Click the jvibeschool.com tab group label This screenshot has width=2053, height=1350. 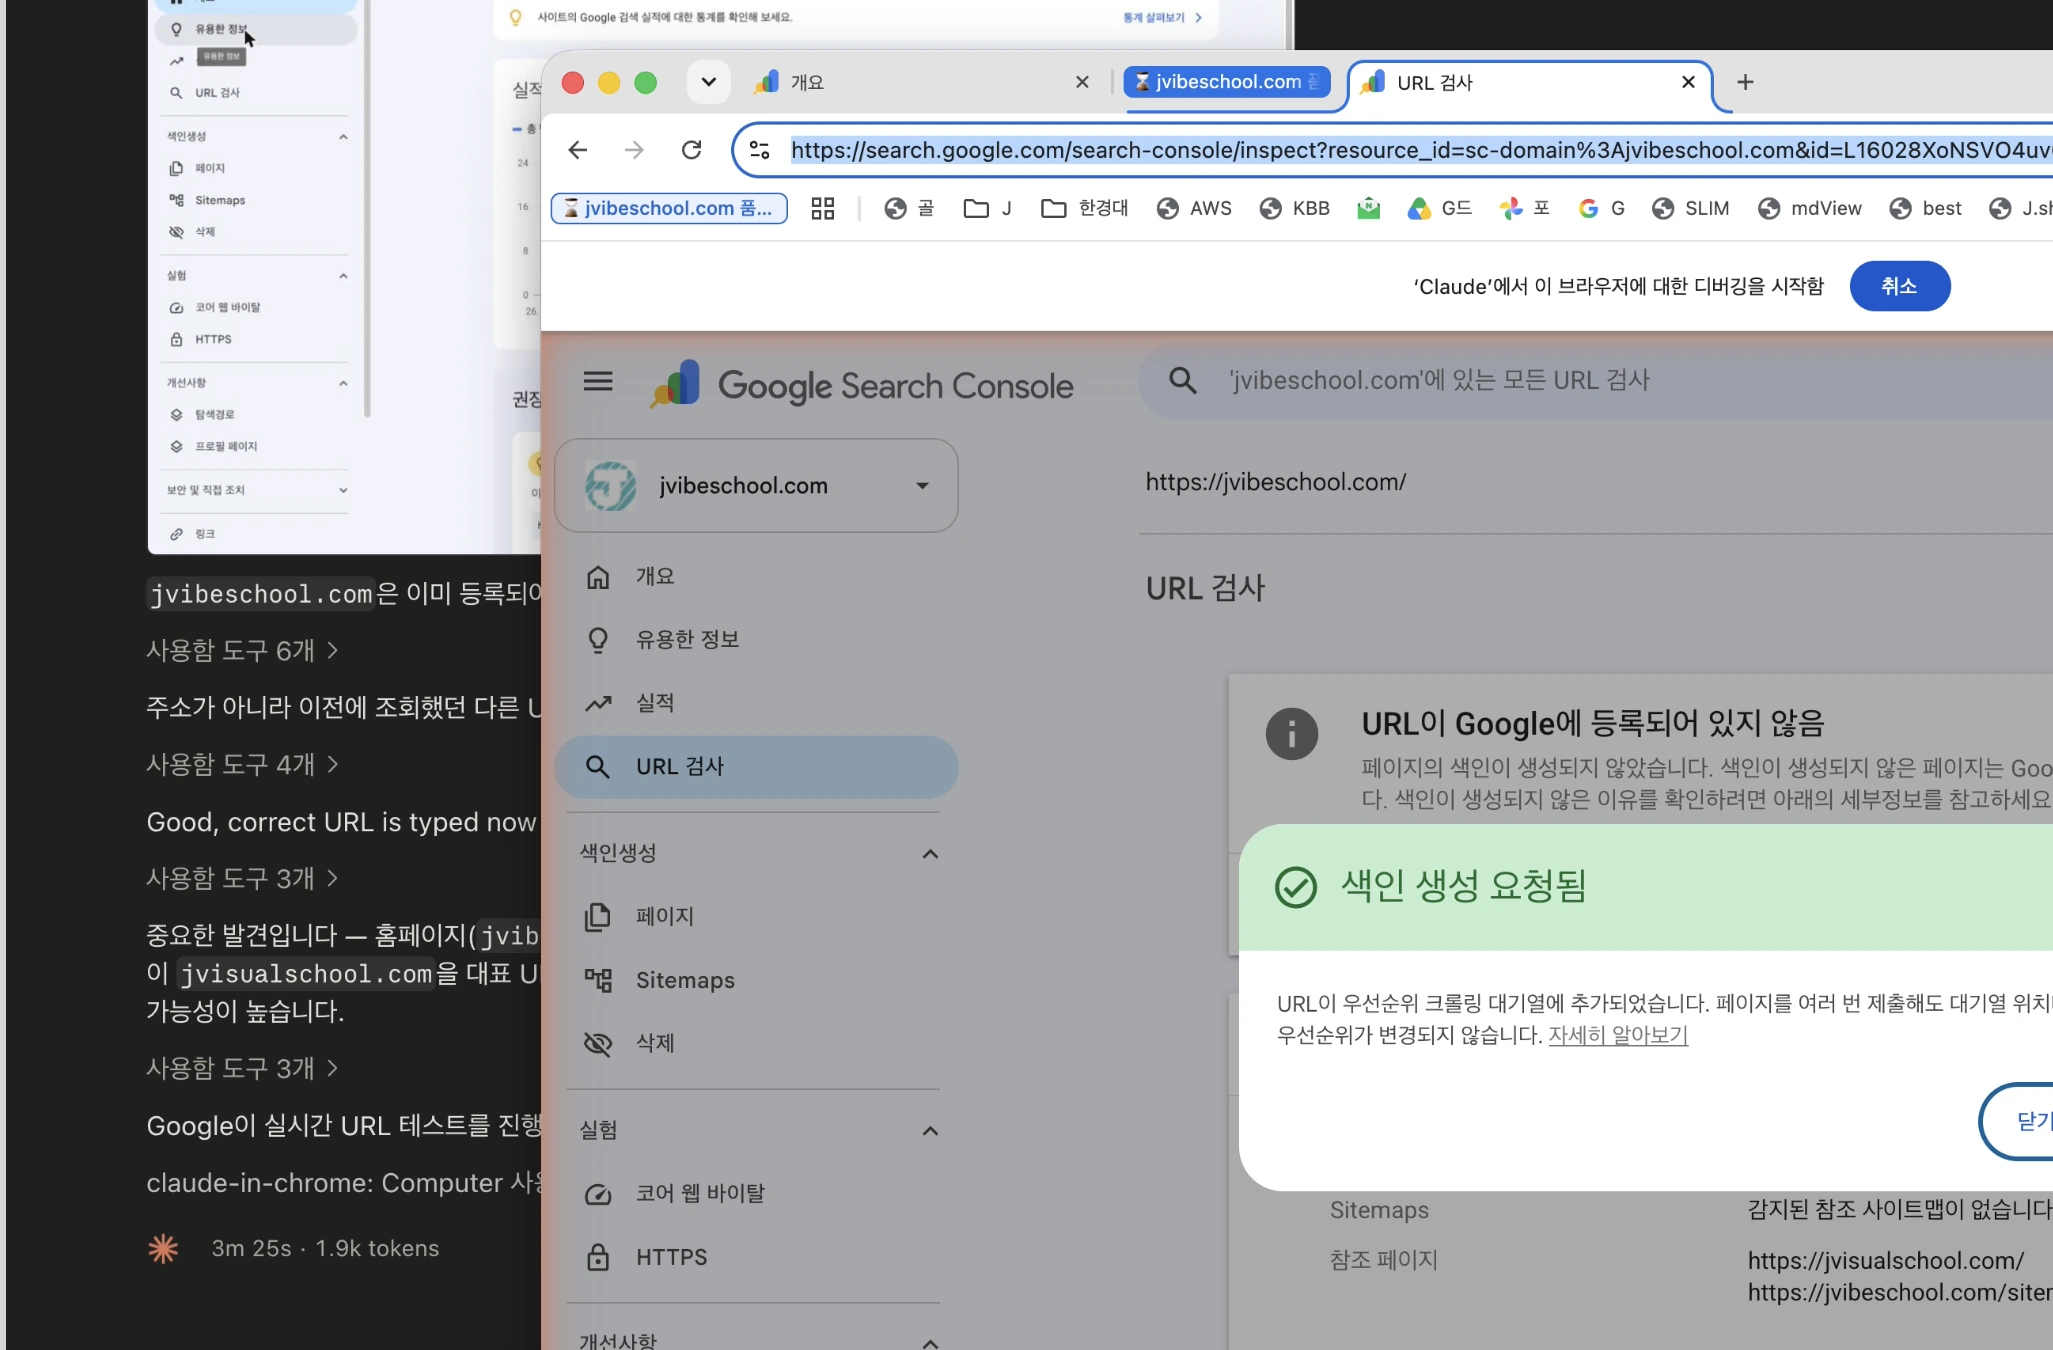pyautogui.click(x=1227, y=82)
